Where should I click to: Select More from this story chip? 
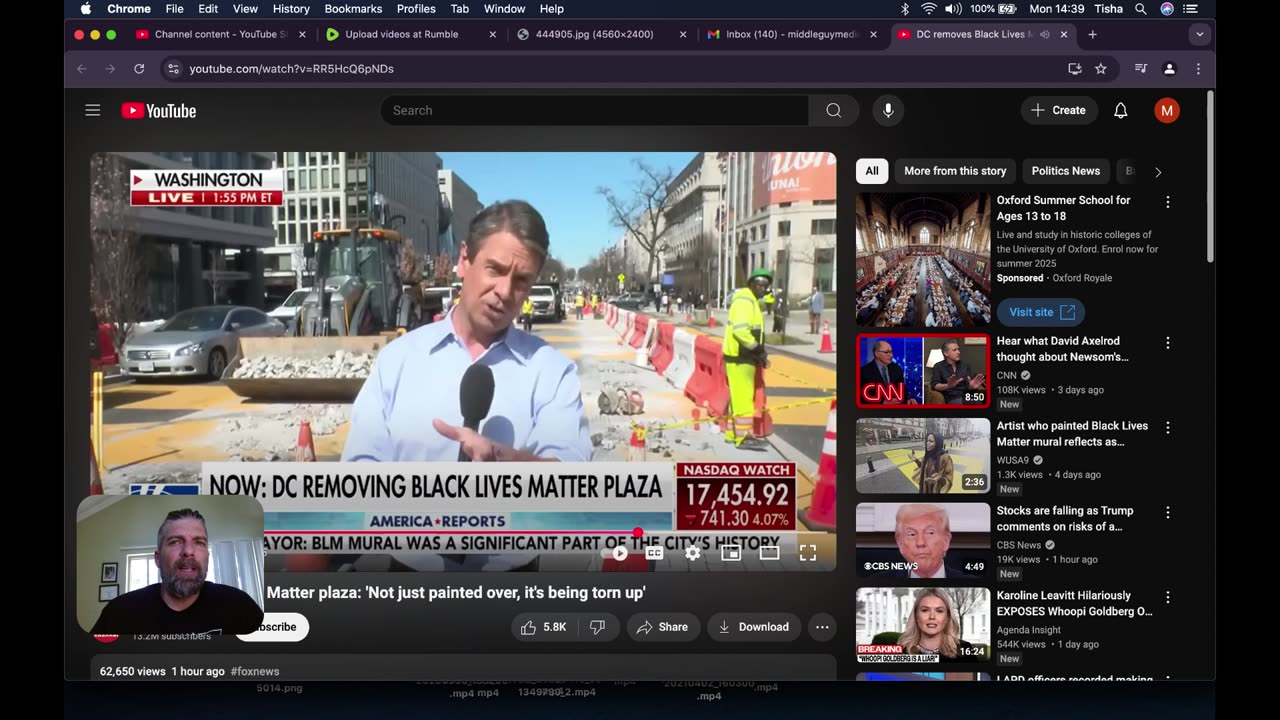pos(955,171)
